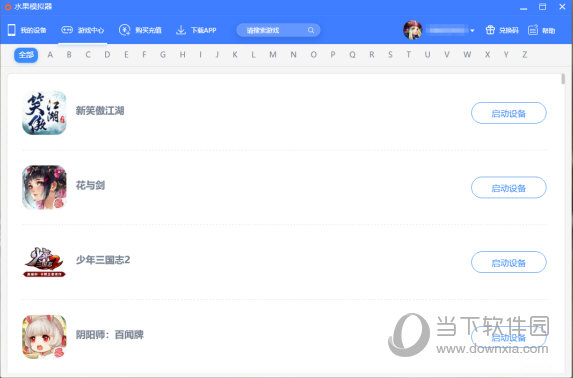Screen dimensions: 573x378
Task: Open the 购买充值 recharge tab
Action: [x=140, y=30]
